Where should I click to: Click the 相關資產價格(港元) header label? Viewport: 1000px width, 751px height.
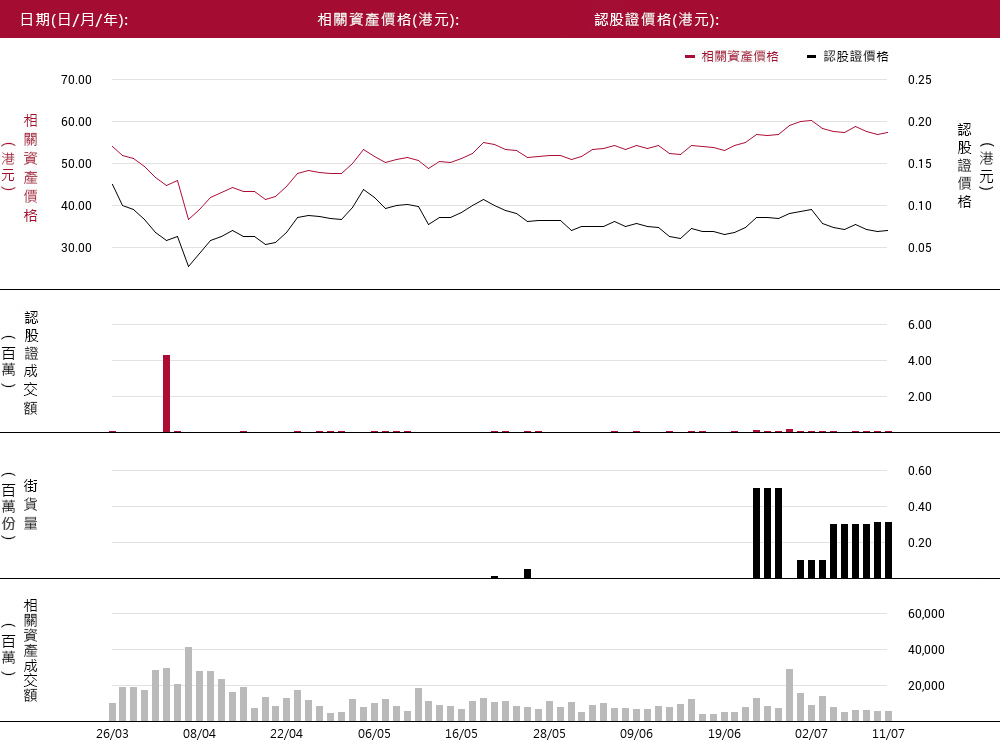[x=388, y=20]
